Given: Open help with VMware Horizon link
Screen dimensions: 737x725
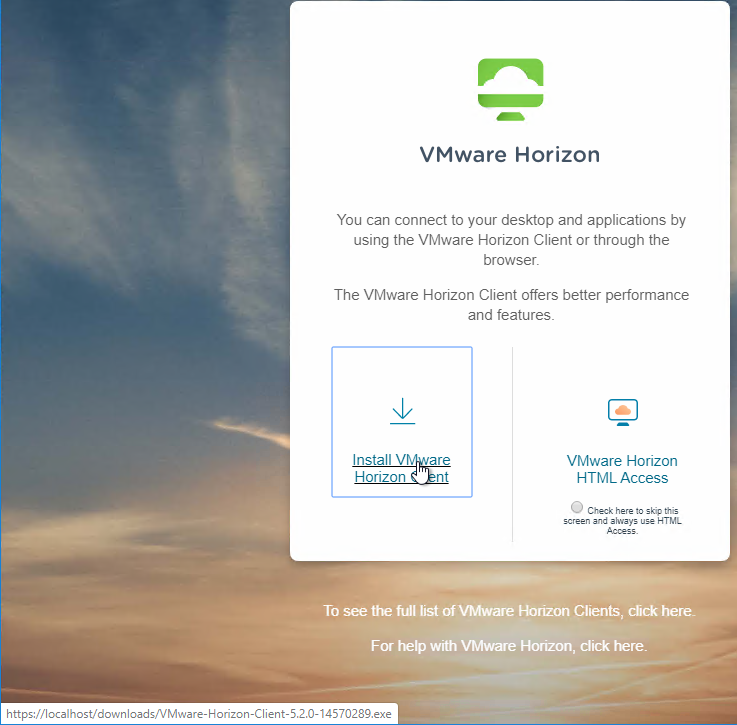Looking at the screenshot, I should click(x=613, y=646).
